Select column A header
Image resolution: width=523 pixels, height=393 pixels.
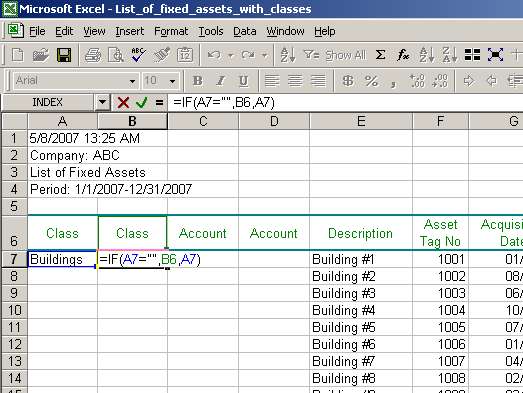[x=62, y=121]
